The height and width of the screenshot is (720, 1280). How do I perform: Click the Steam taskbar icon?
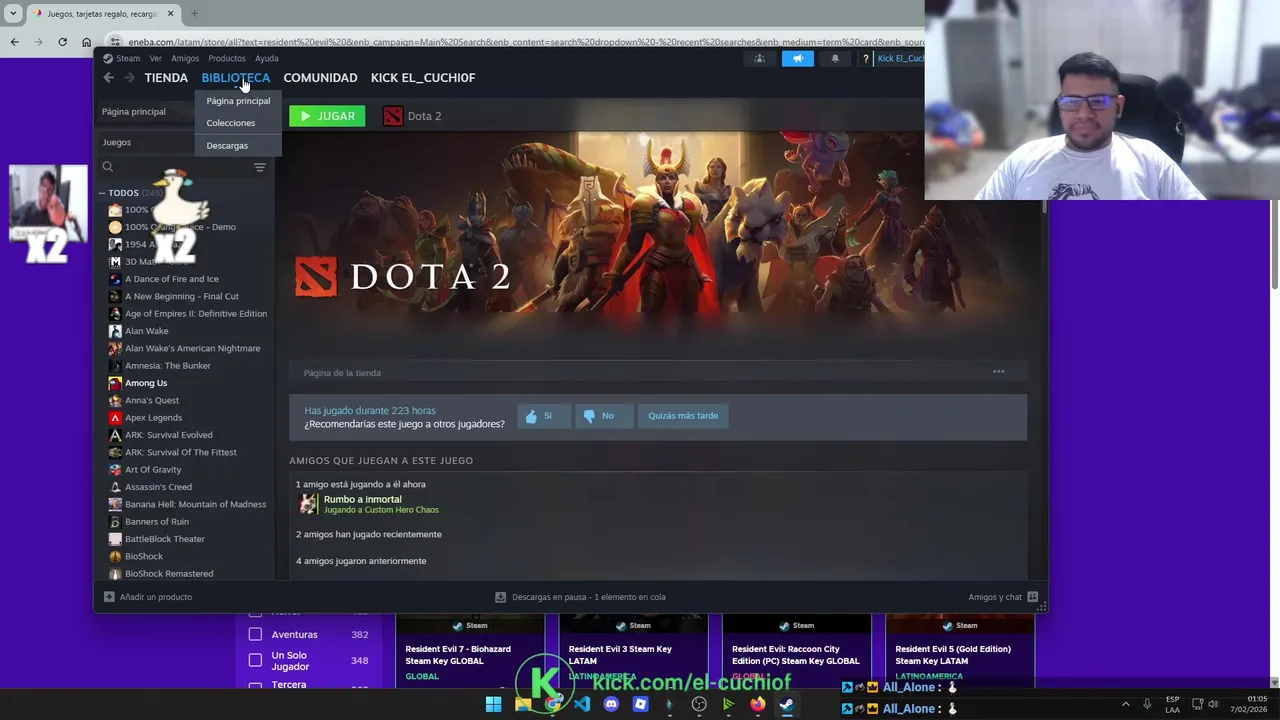787,704
